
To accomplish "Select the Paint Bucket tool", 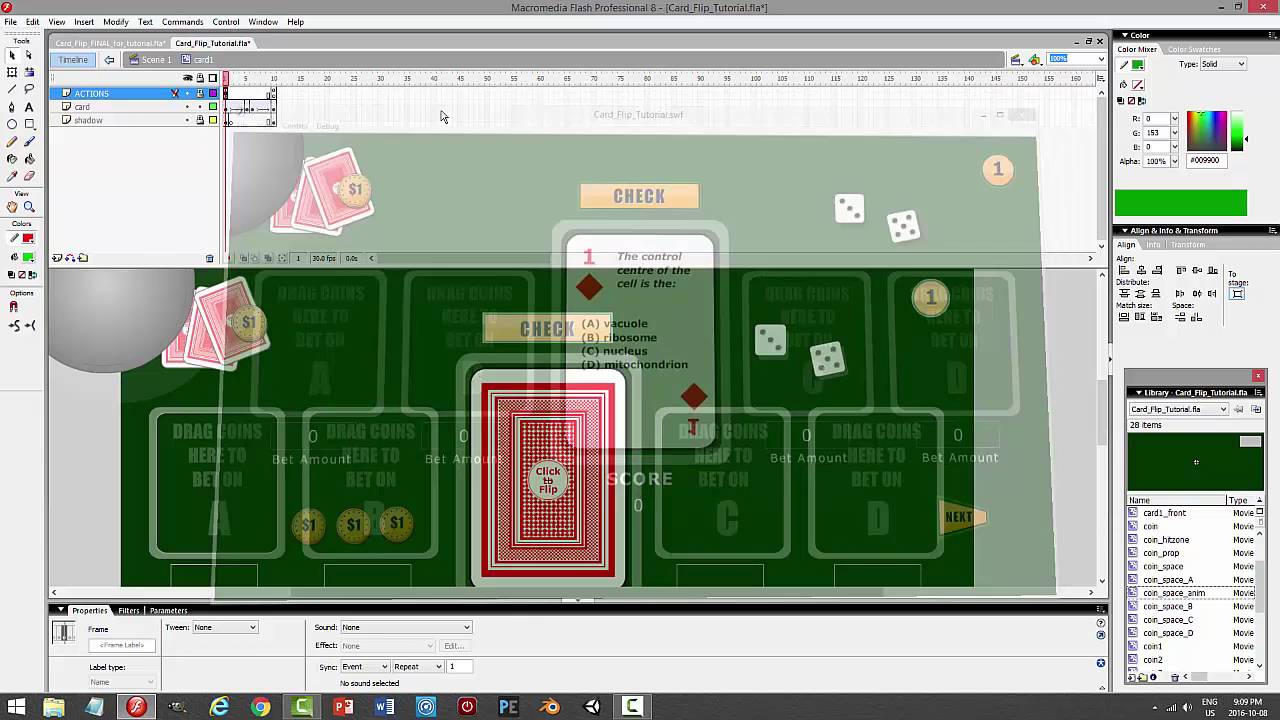I will pyautogui.click(x=29, y=158).
